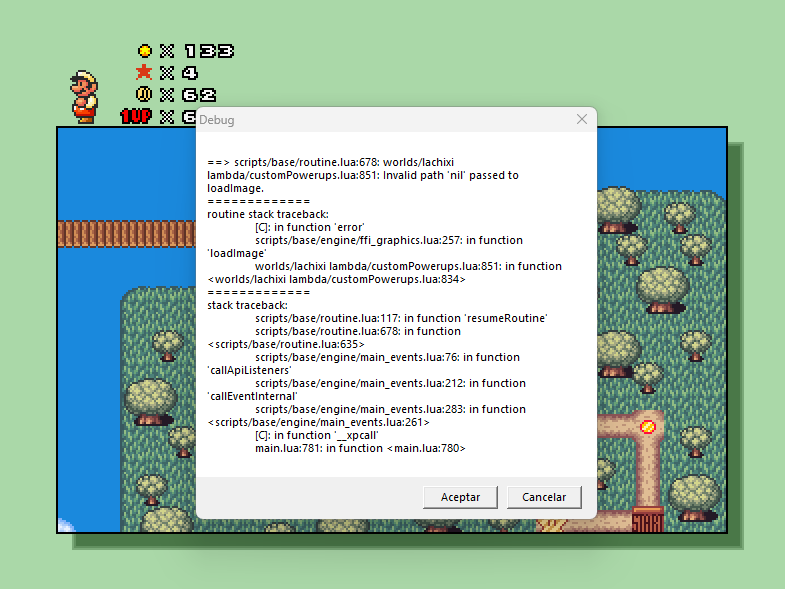This screenshot has width=785, height=589.
Task: Click the main_events.lua:283 traceback line
Action: click(x=390, y=409)
